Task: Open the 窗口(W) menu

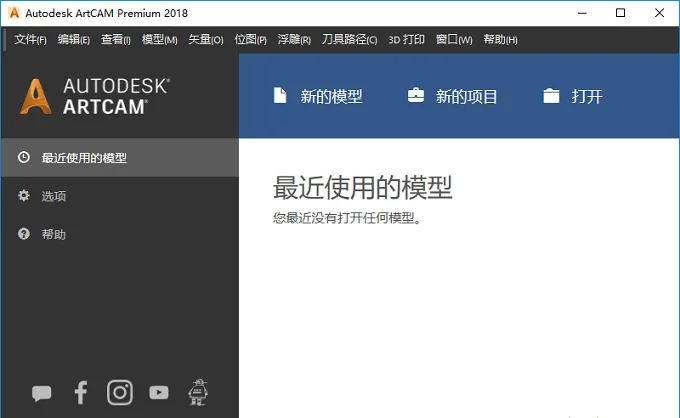Action: point(454,39)
